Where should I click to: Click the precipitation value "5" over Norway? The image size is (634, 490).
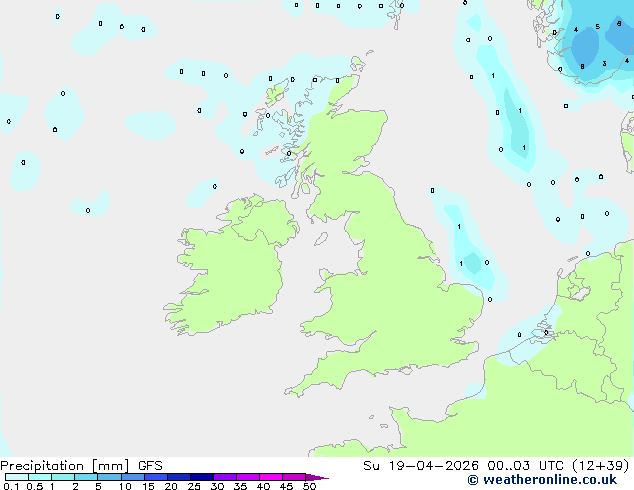click(x=598, y=27)
